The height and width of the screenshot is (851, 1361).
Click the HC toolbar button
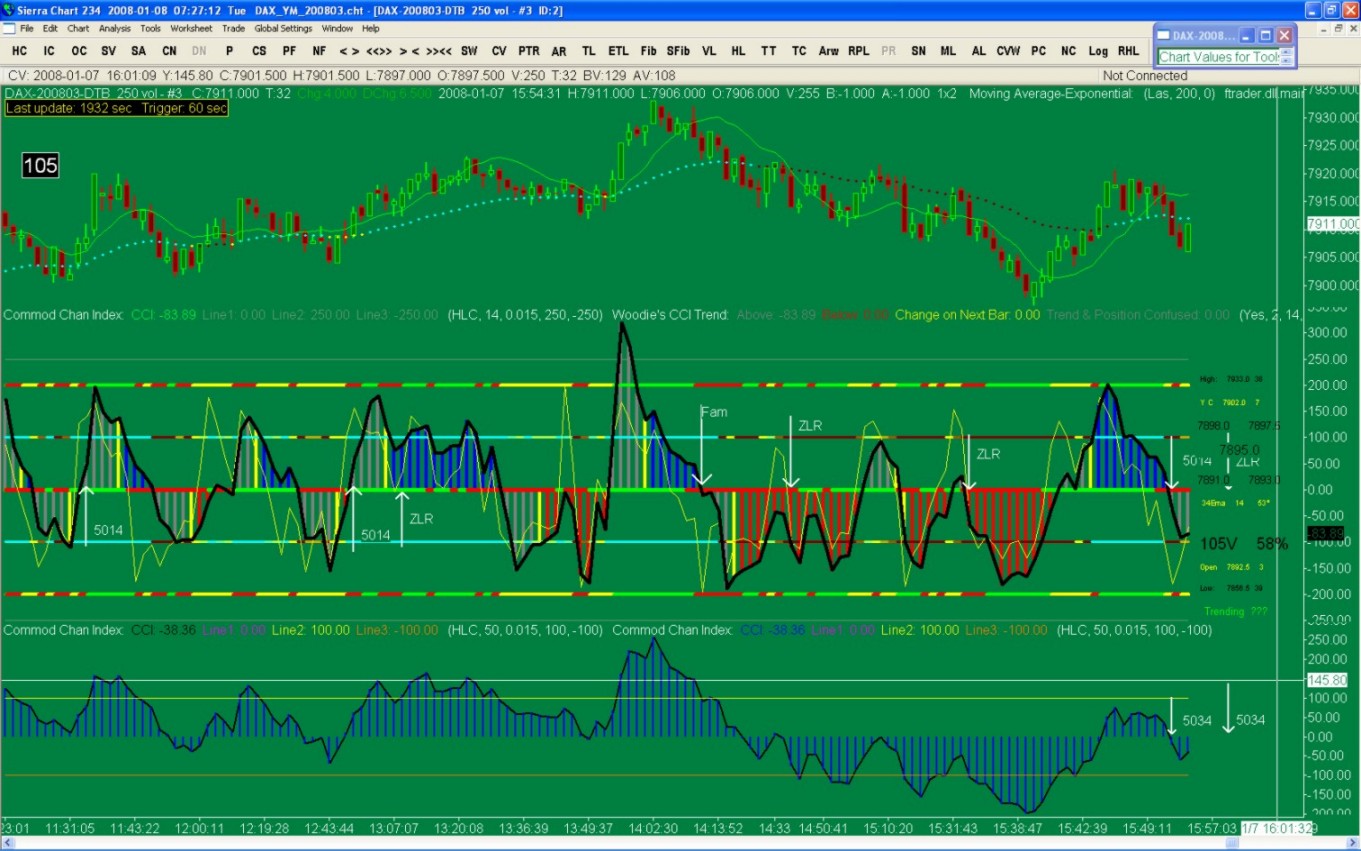pyautogui.click(x=19, y=51)
